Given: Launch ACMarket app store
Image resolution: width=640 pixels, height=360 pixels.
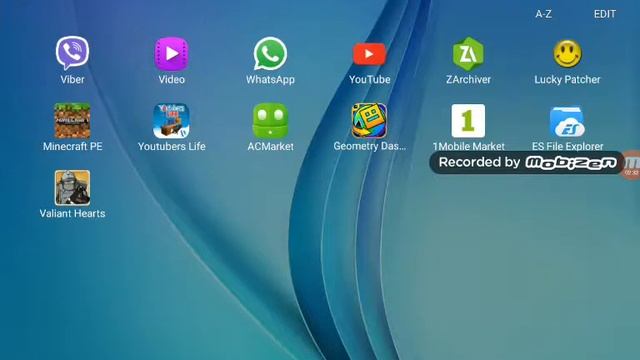Looking at the screenshot, I should pyautogui.click(x=270, y=120).
